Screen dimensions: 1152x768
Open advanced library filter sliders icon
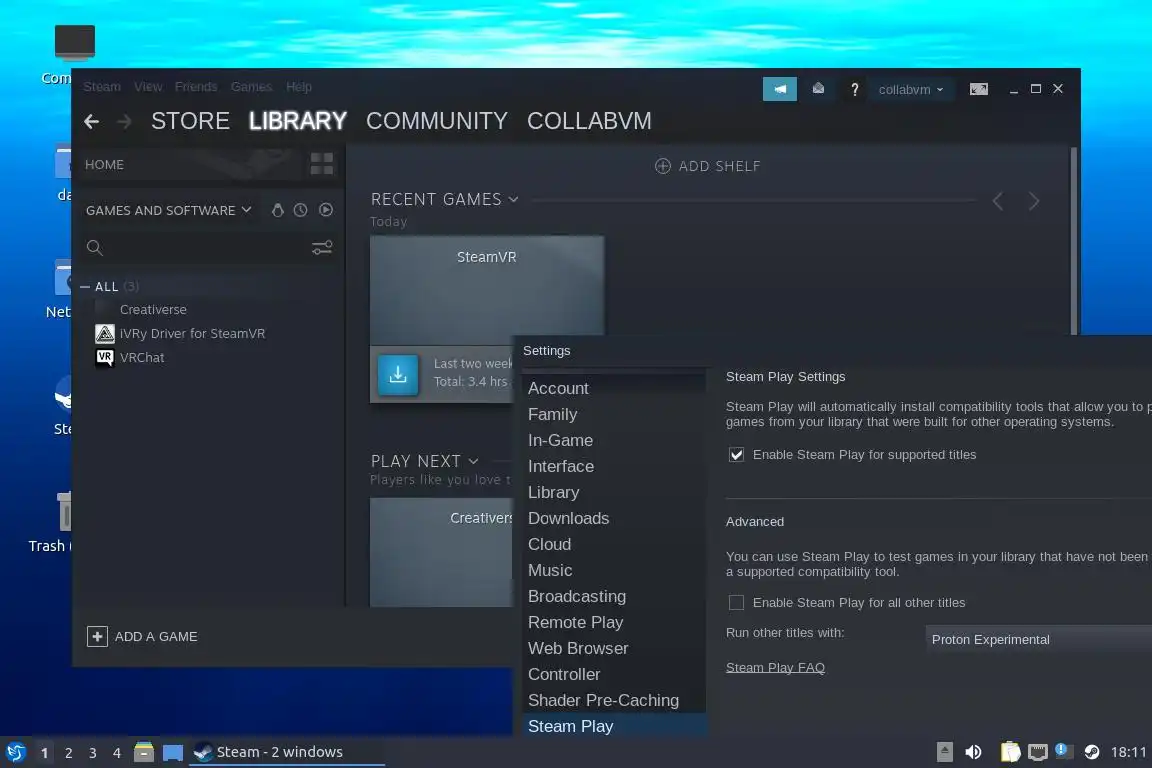[x=322, y=248]
